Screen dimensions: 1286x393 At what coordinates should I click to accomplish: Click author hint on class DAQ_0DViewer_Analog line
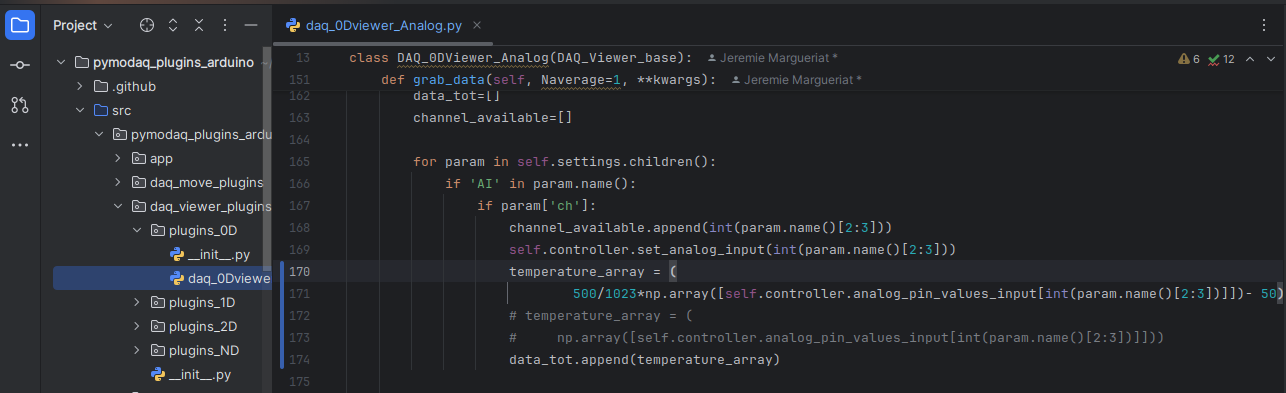pyautogui.click(x=772, y=58)
